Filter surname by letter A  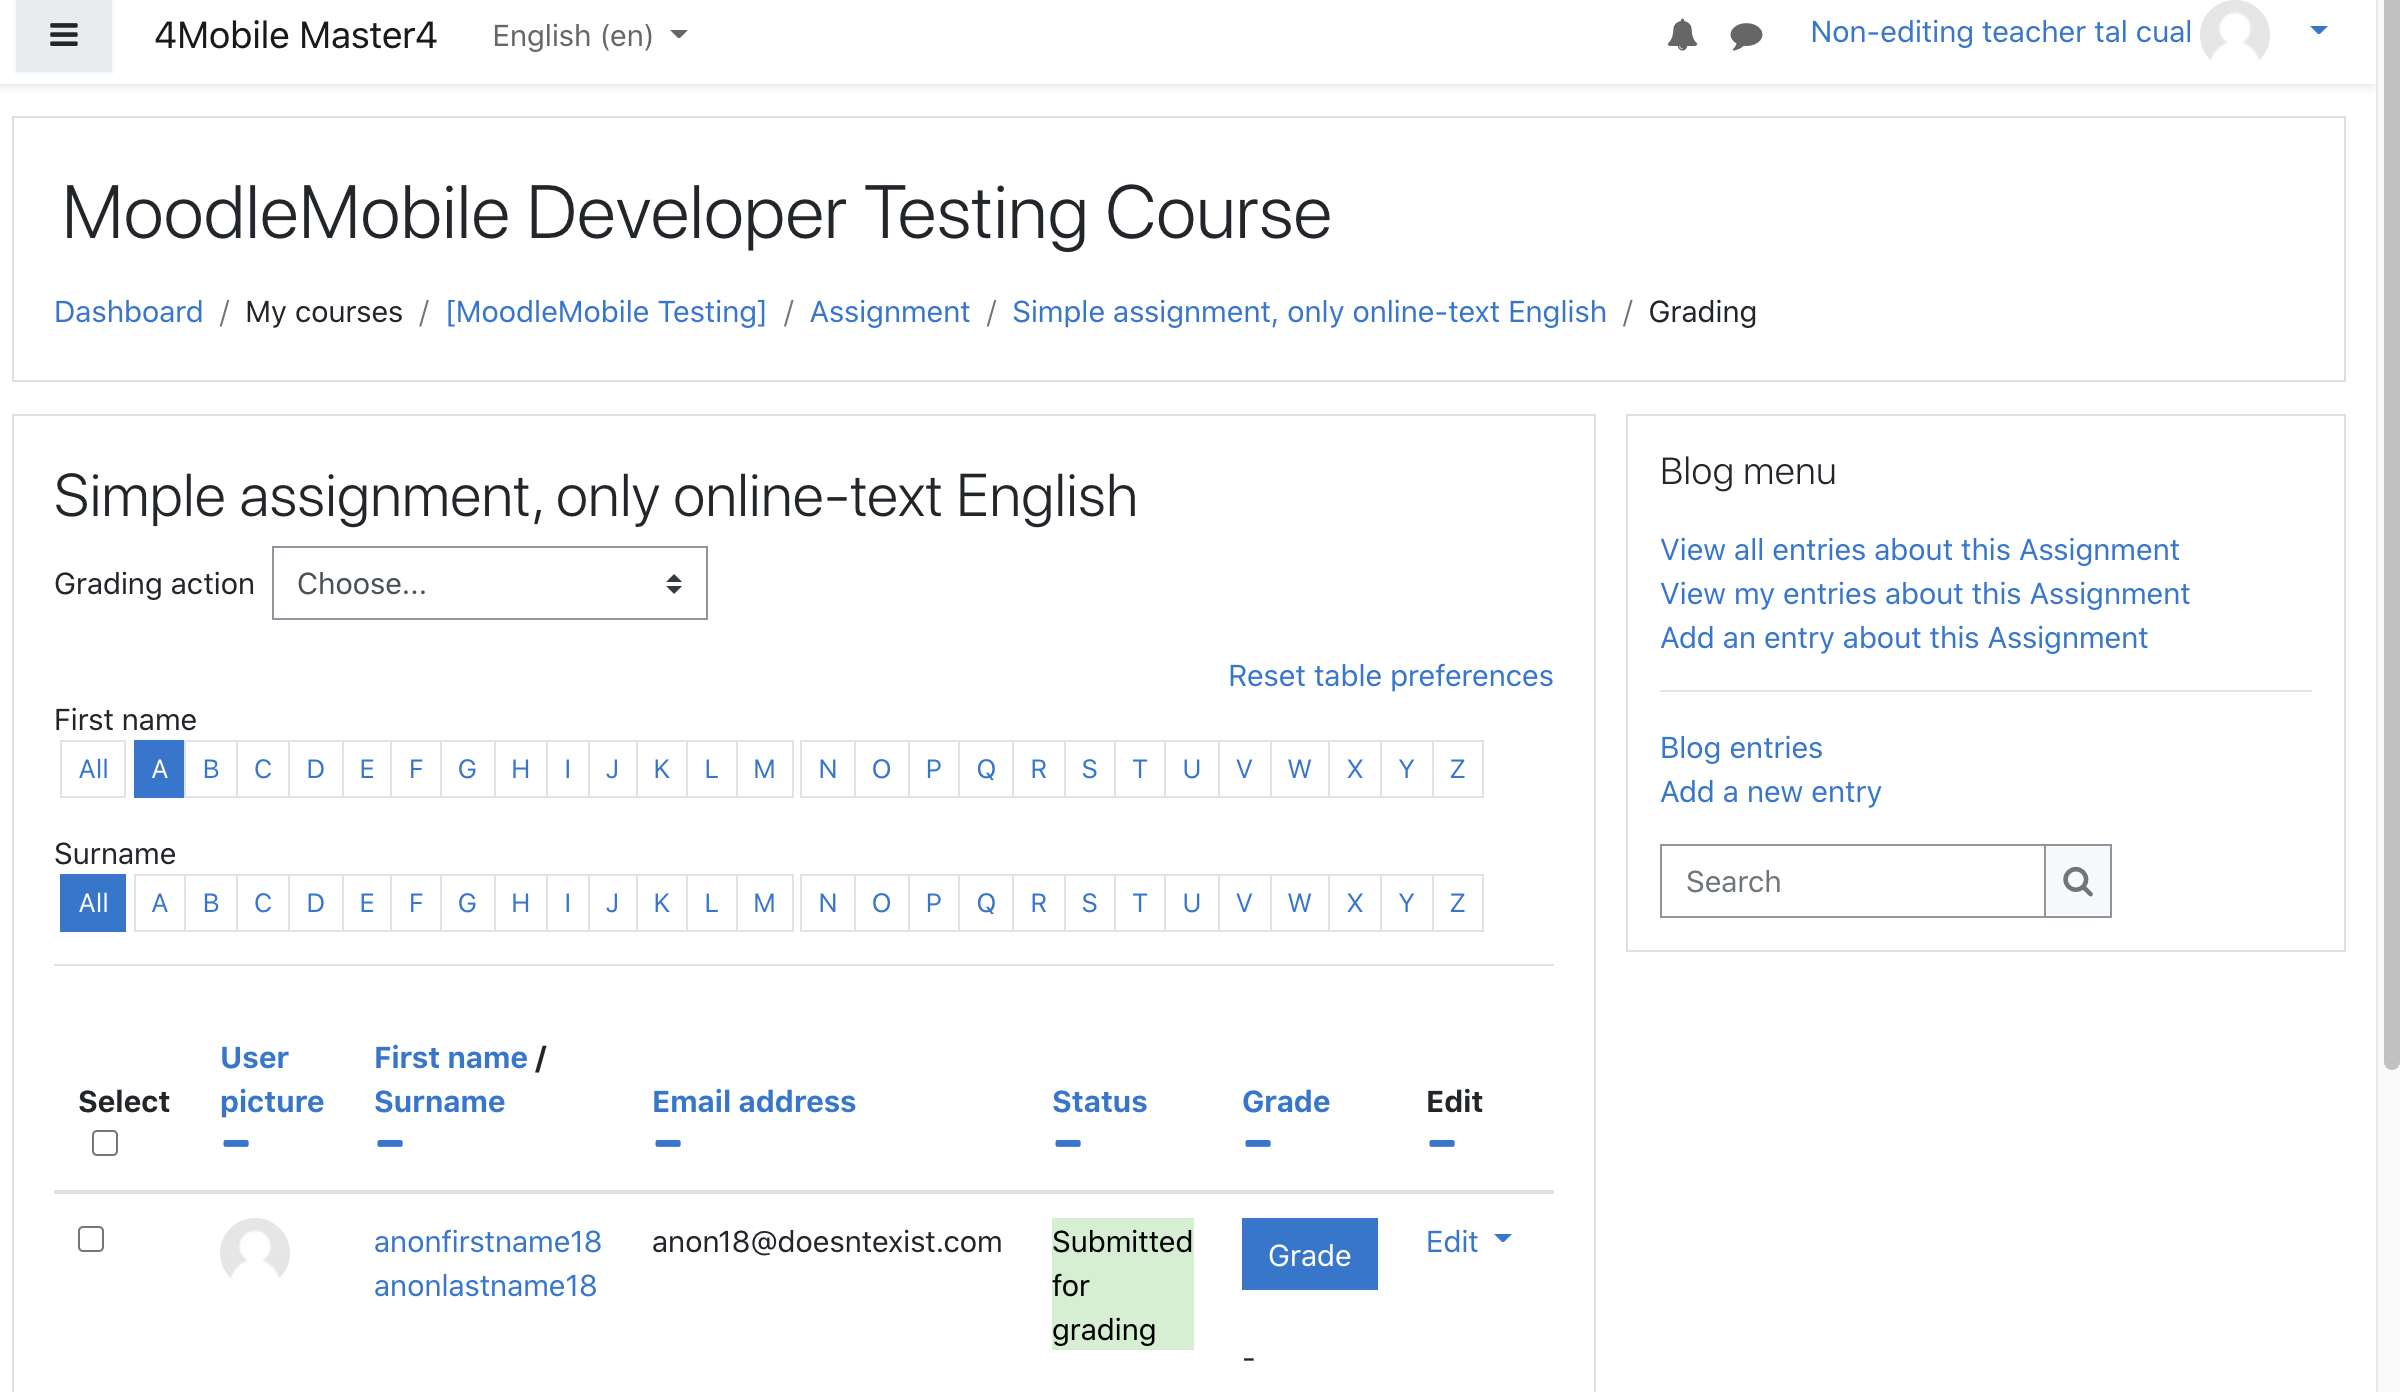click(160, 903)
